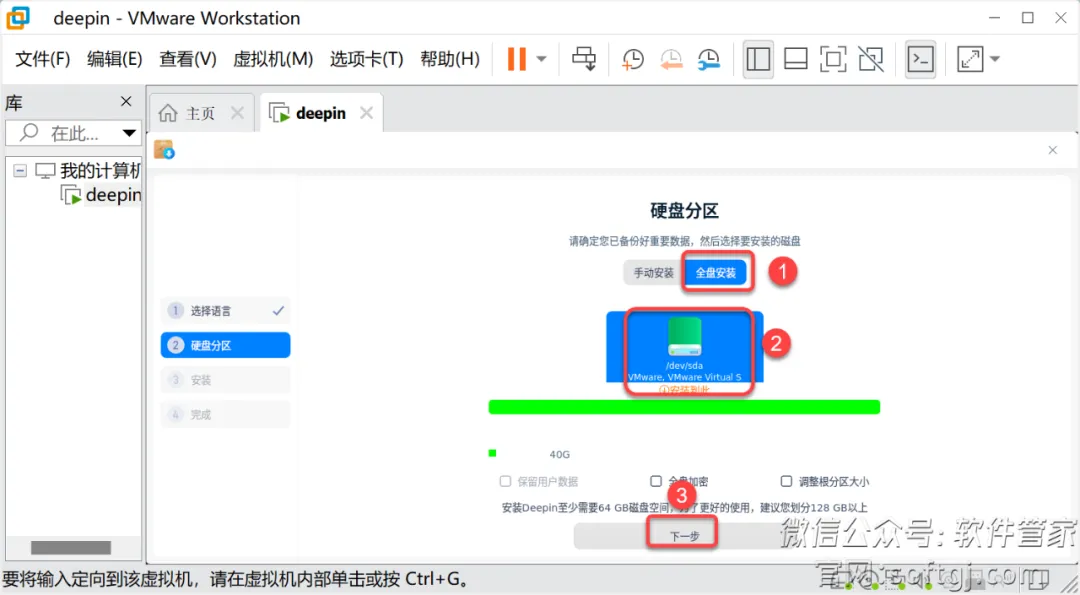Select step 安装 in installer sidebar
The height and width of the screenshot is (595, 1080).
tap(225, 379)
